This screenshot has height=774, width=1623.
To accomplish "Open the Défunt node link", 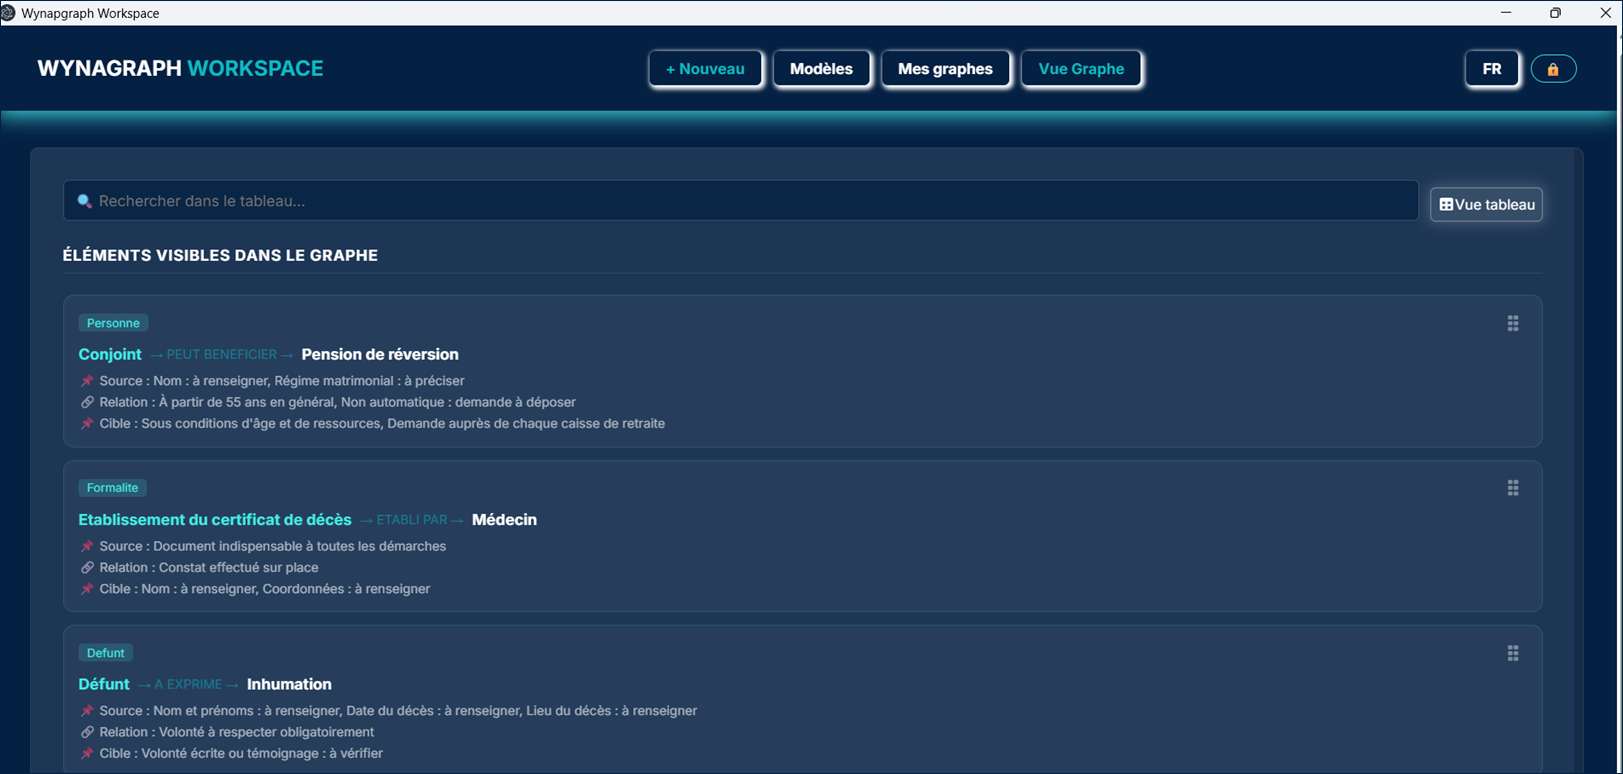I will (x=104, y=684).
